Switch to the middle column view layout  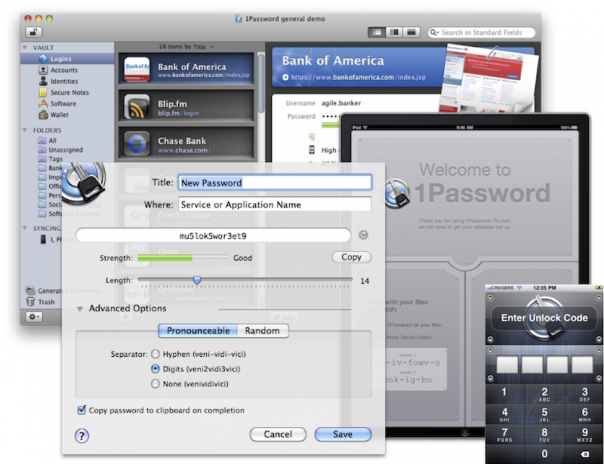[394, 32]
